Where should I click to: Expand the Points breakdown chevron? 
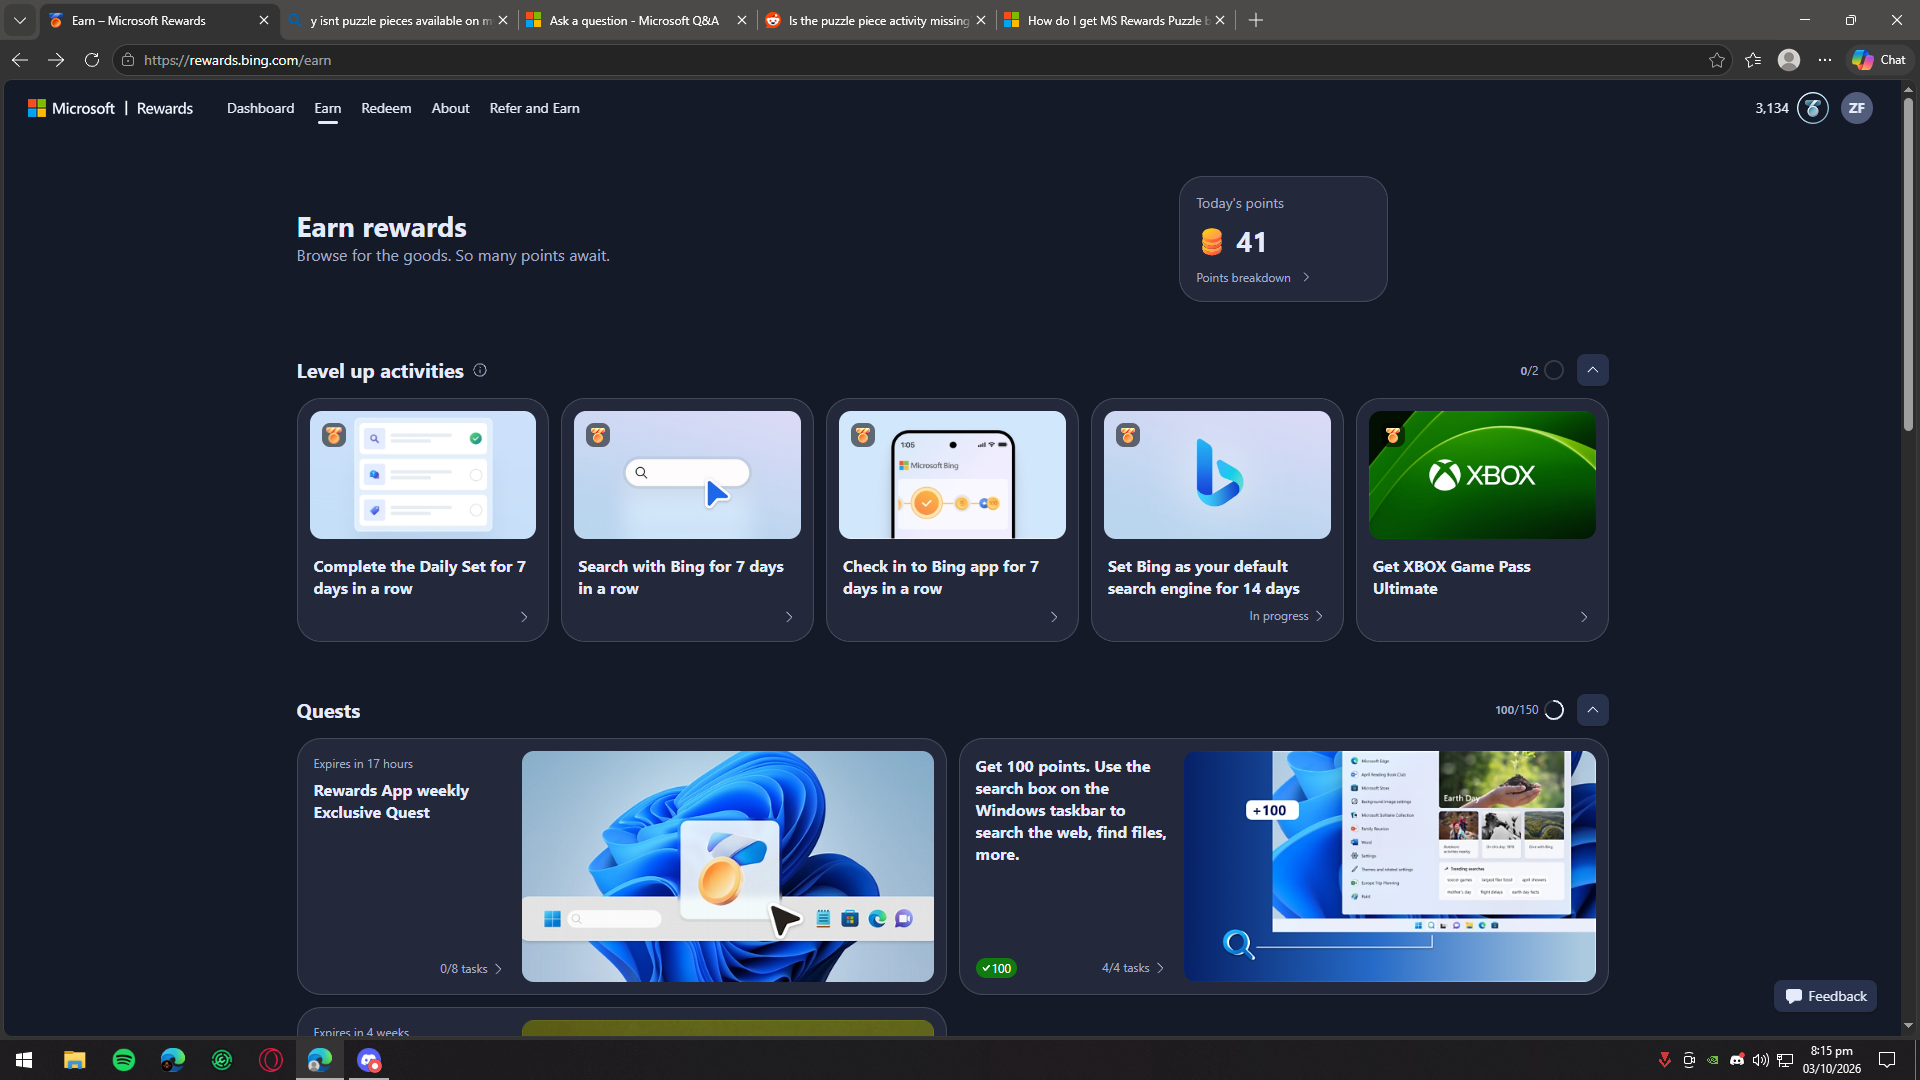[x=1306, y=278]
